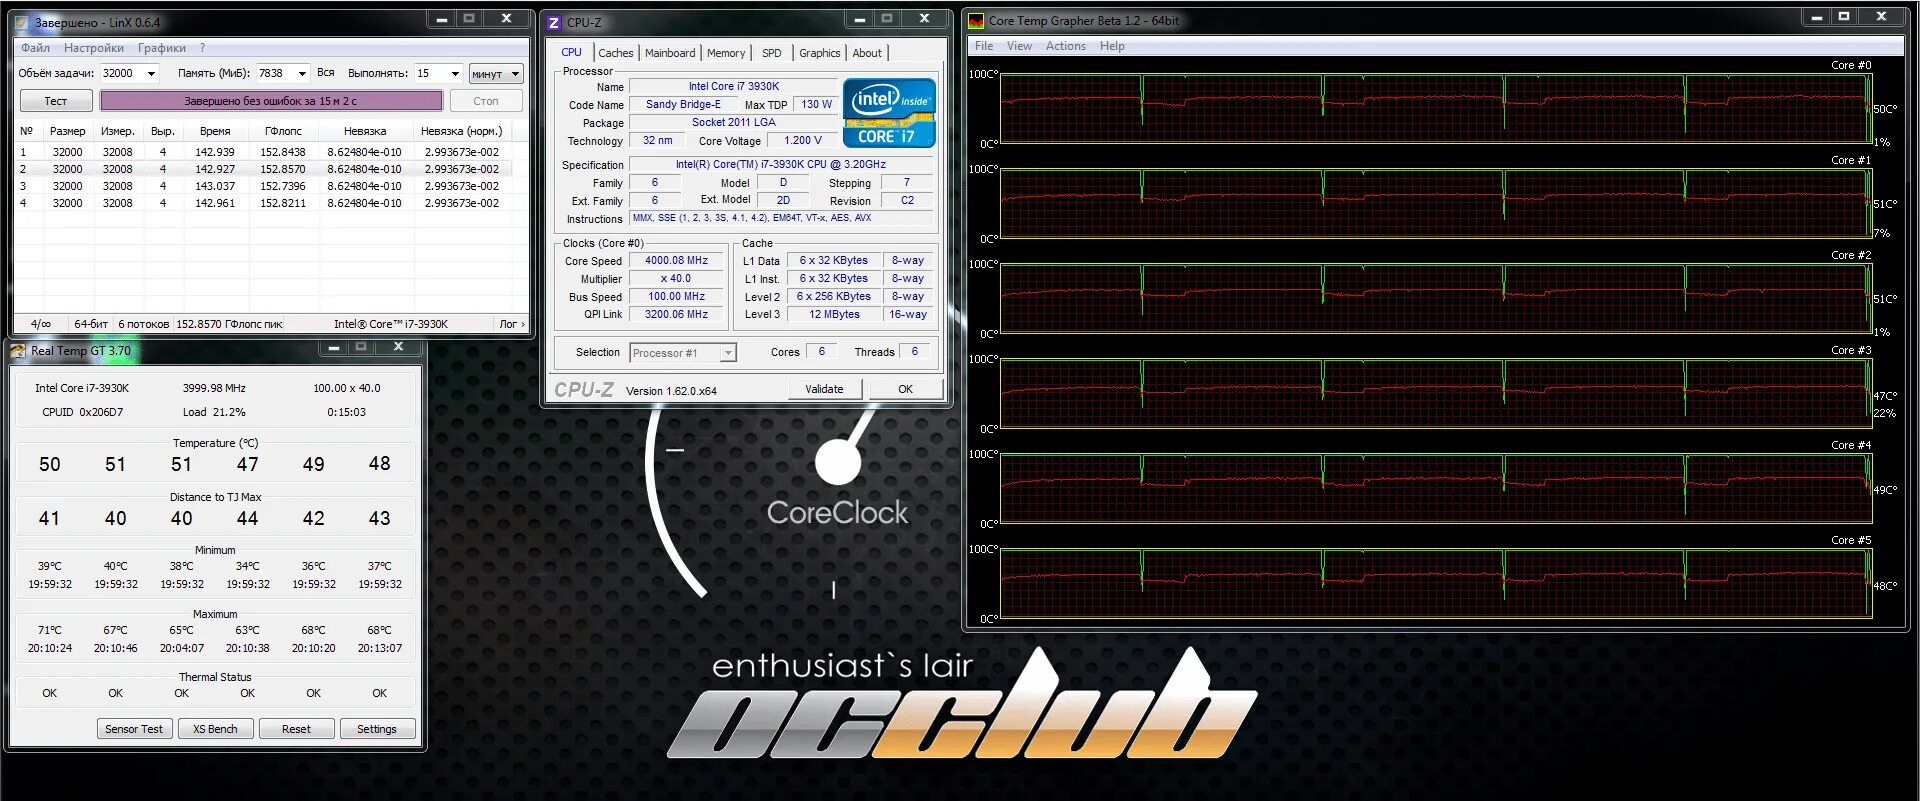The width and height of the screenshot is (1920, 801).
Task: Open the минут time unit dropdown
Action: 496,74
